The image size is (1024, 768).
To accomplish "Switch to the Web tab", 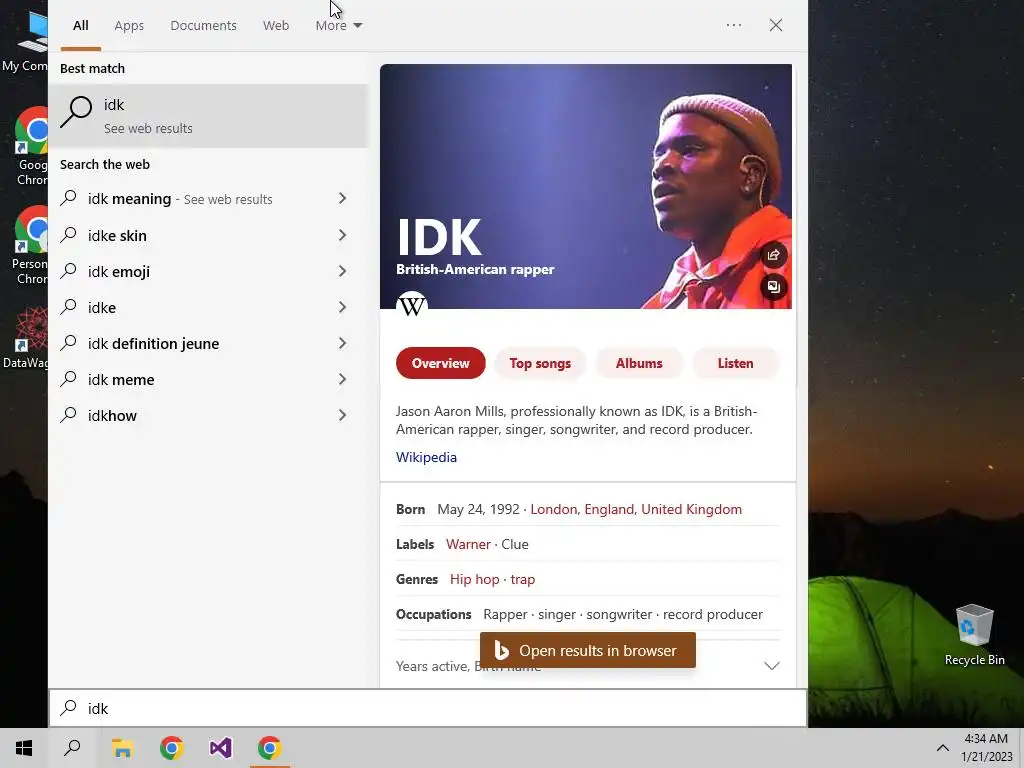I will (276, 25).
